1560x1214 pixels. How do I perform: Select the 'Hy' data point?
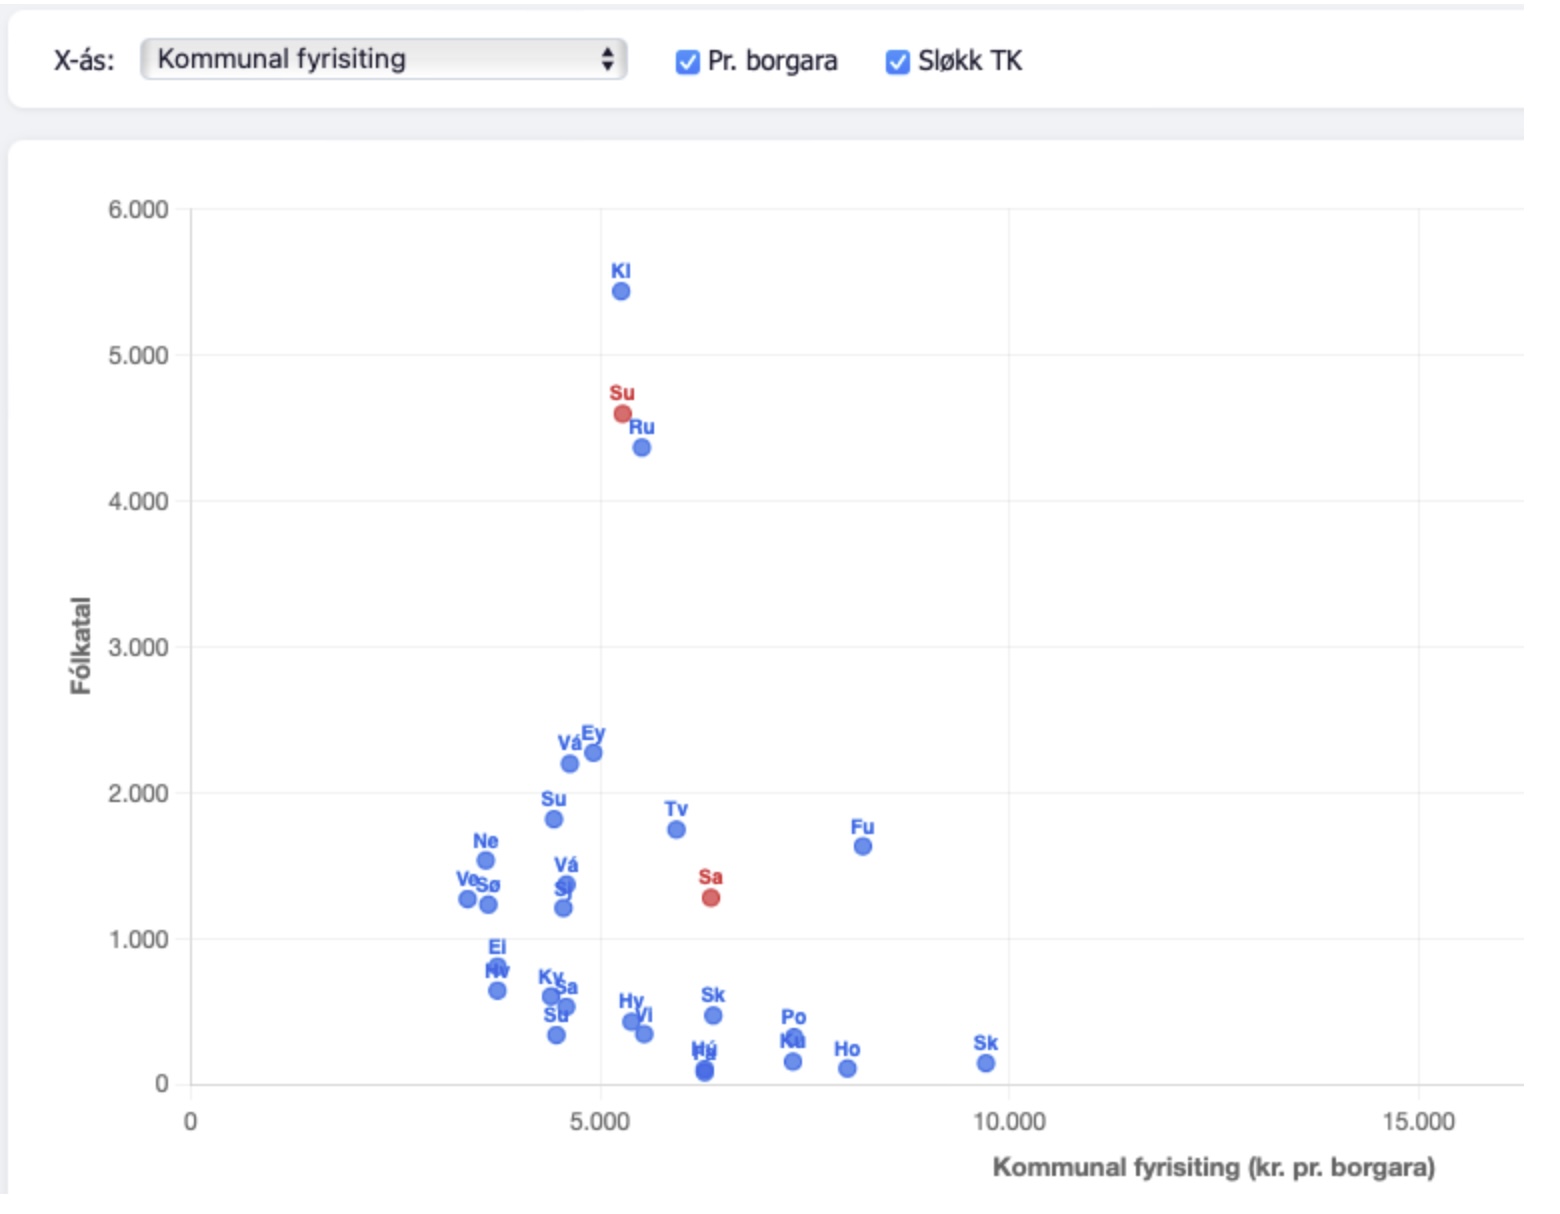point(631,1022)
